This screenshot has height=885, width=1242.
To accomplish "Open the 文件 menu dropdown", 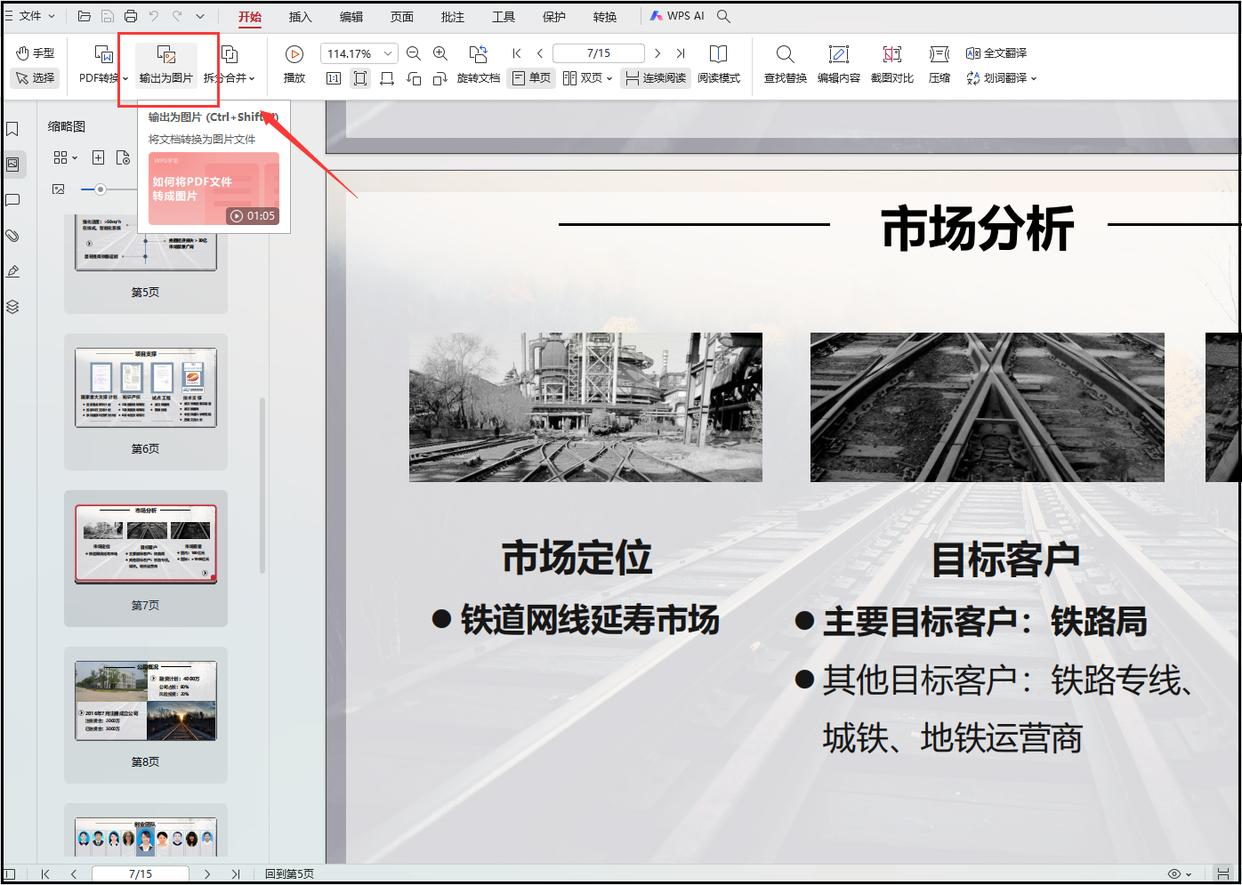I will click(x=31, y=16).
